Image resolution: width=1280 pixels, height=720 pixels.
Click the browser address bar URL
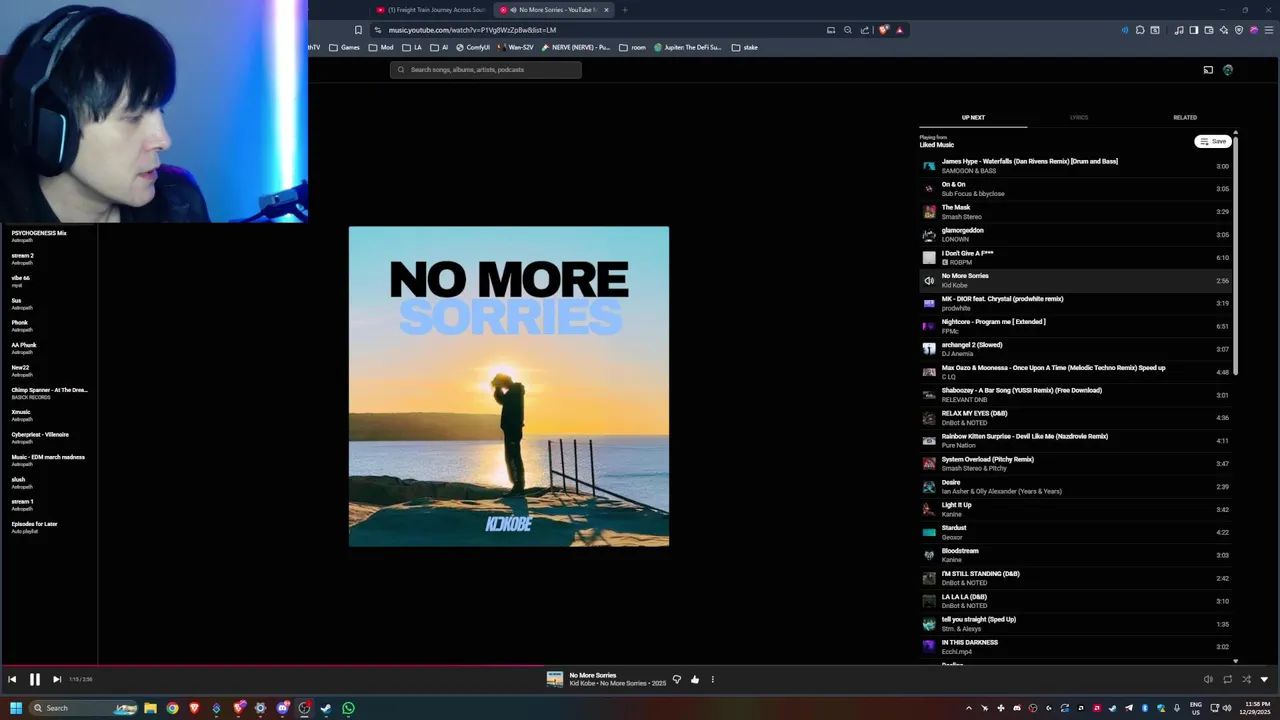pyautogui.click(x=472, y=30)
